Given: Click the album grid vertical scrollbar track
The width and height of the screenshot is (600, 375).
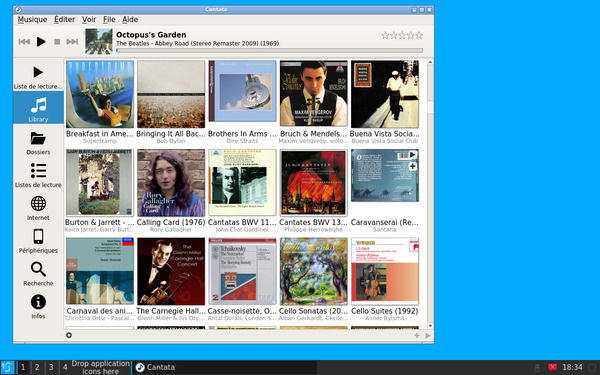Looking at the screenshot, I should pos(430,194).
